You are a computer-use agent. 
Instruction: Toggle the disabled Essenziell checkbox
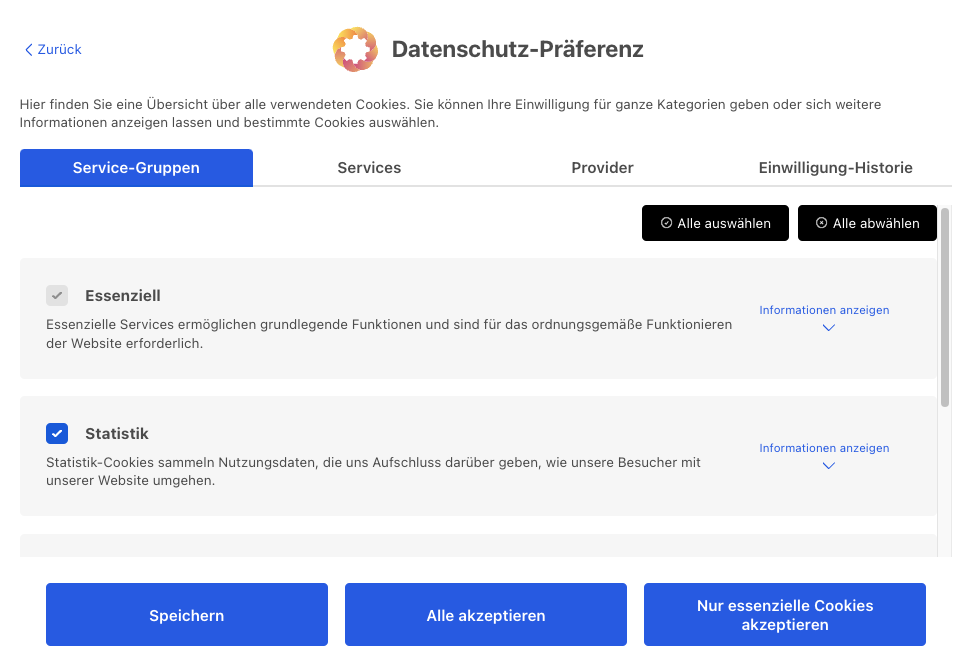tap(57, 296)
